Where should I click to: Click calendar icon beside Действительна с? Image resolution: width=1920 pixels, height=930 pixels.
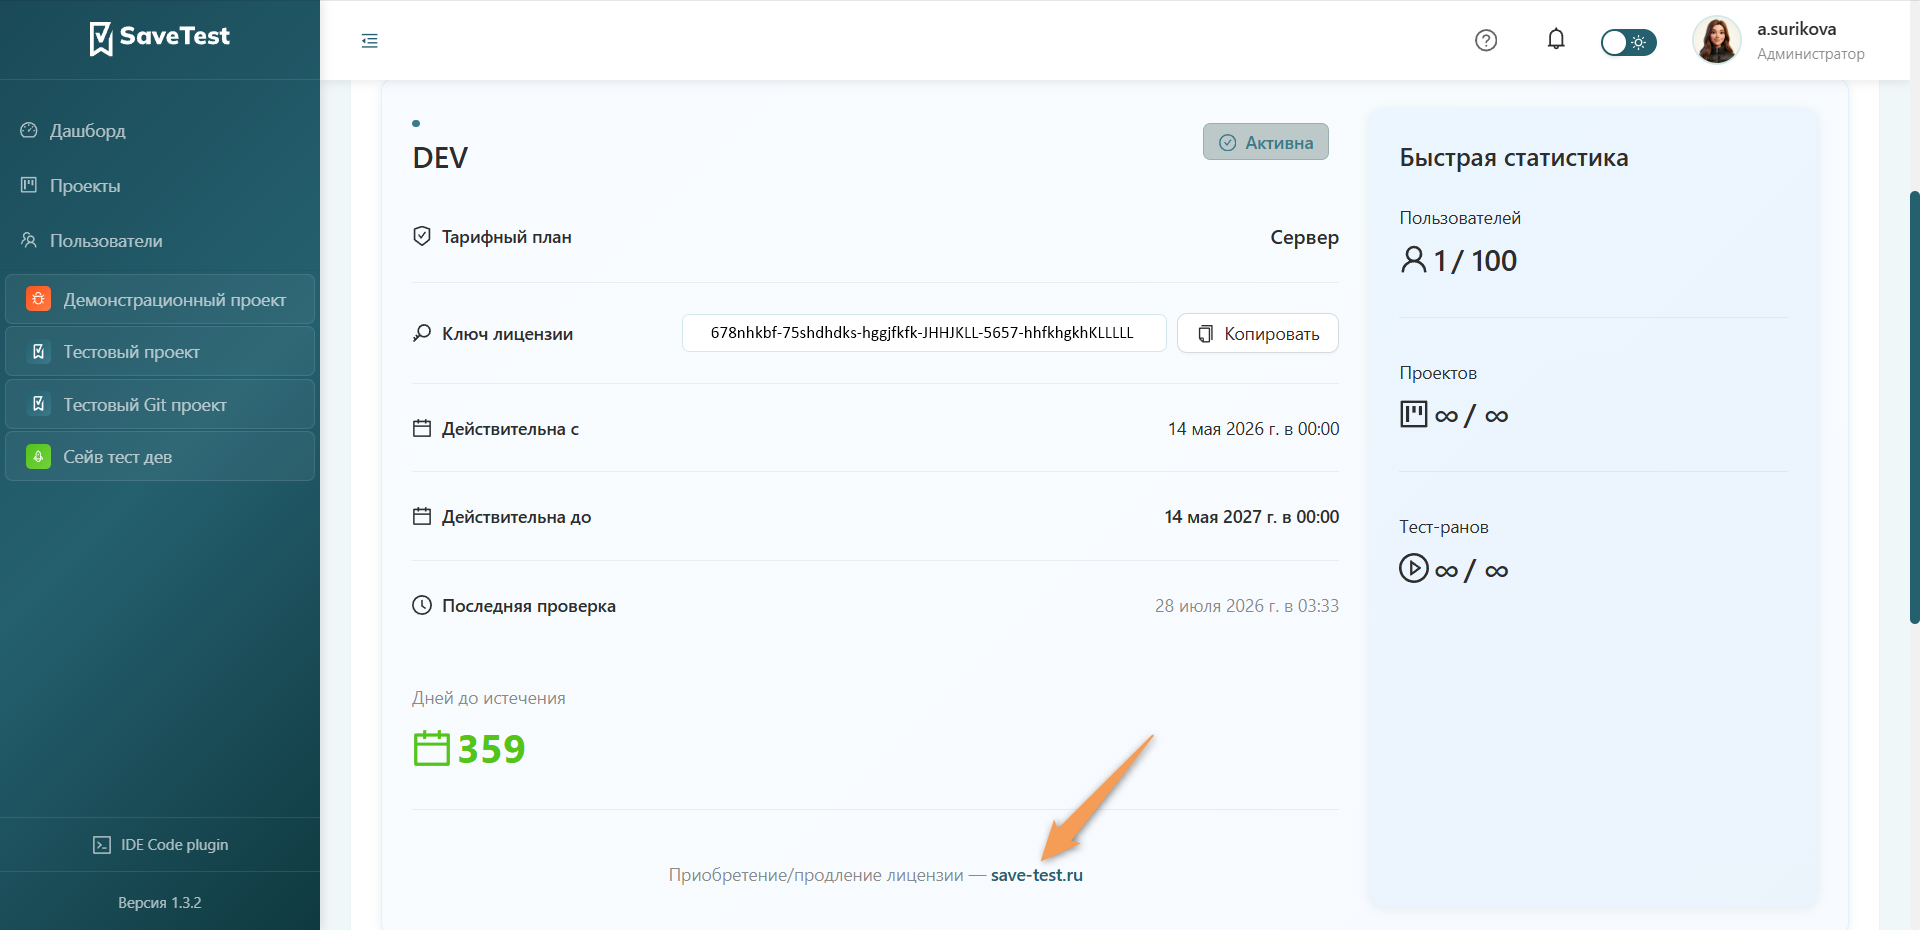tap(422, 428)
